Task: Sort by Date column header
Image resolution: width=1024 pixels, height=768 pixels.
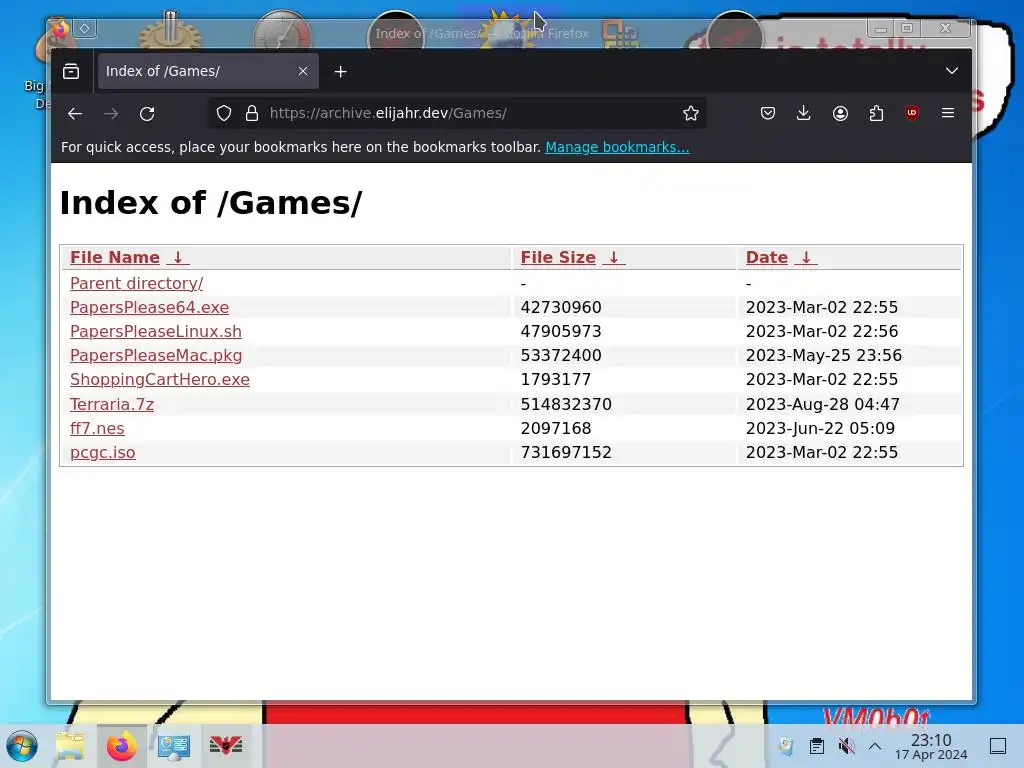Action: [781, 257]
